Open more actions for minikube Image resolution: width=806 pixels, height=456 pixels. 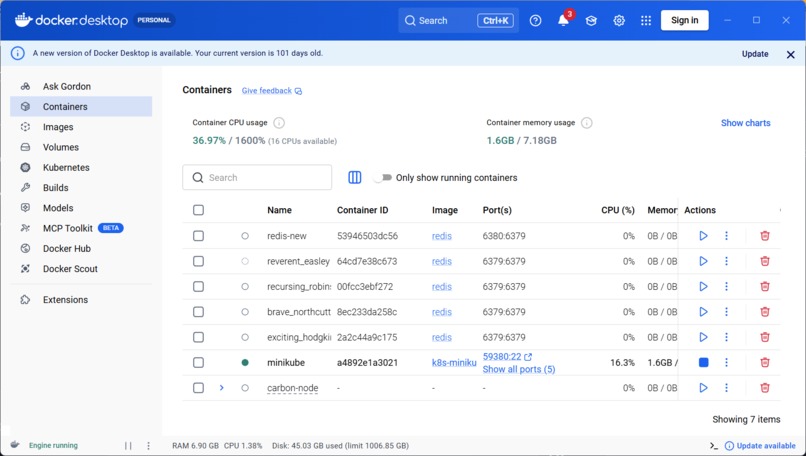point(726,362)
